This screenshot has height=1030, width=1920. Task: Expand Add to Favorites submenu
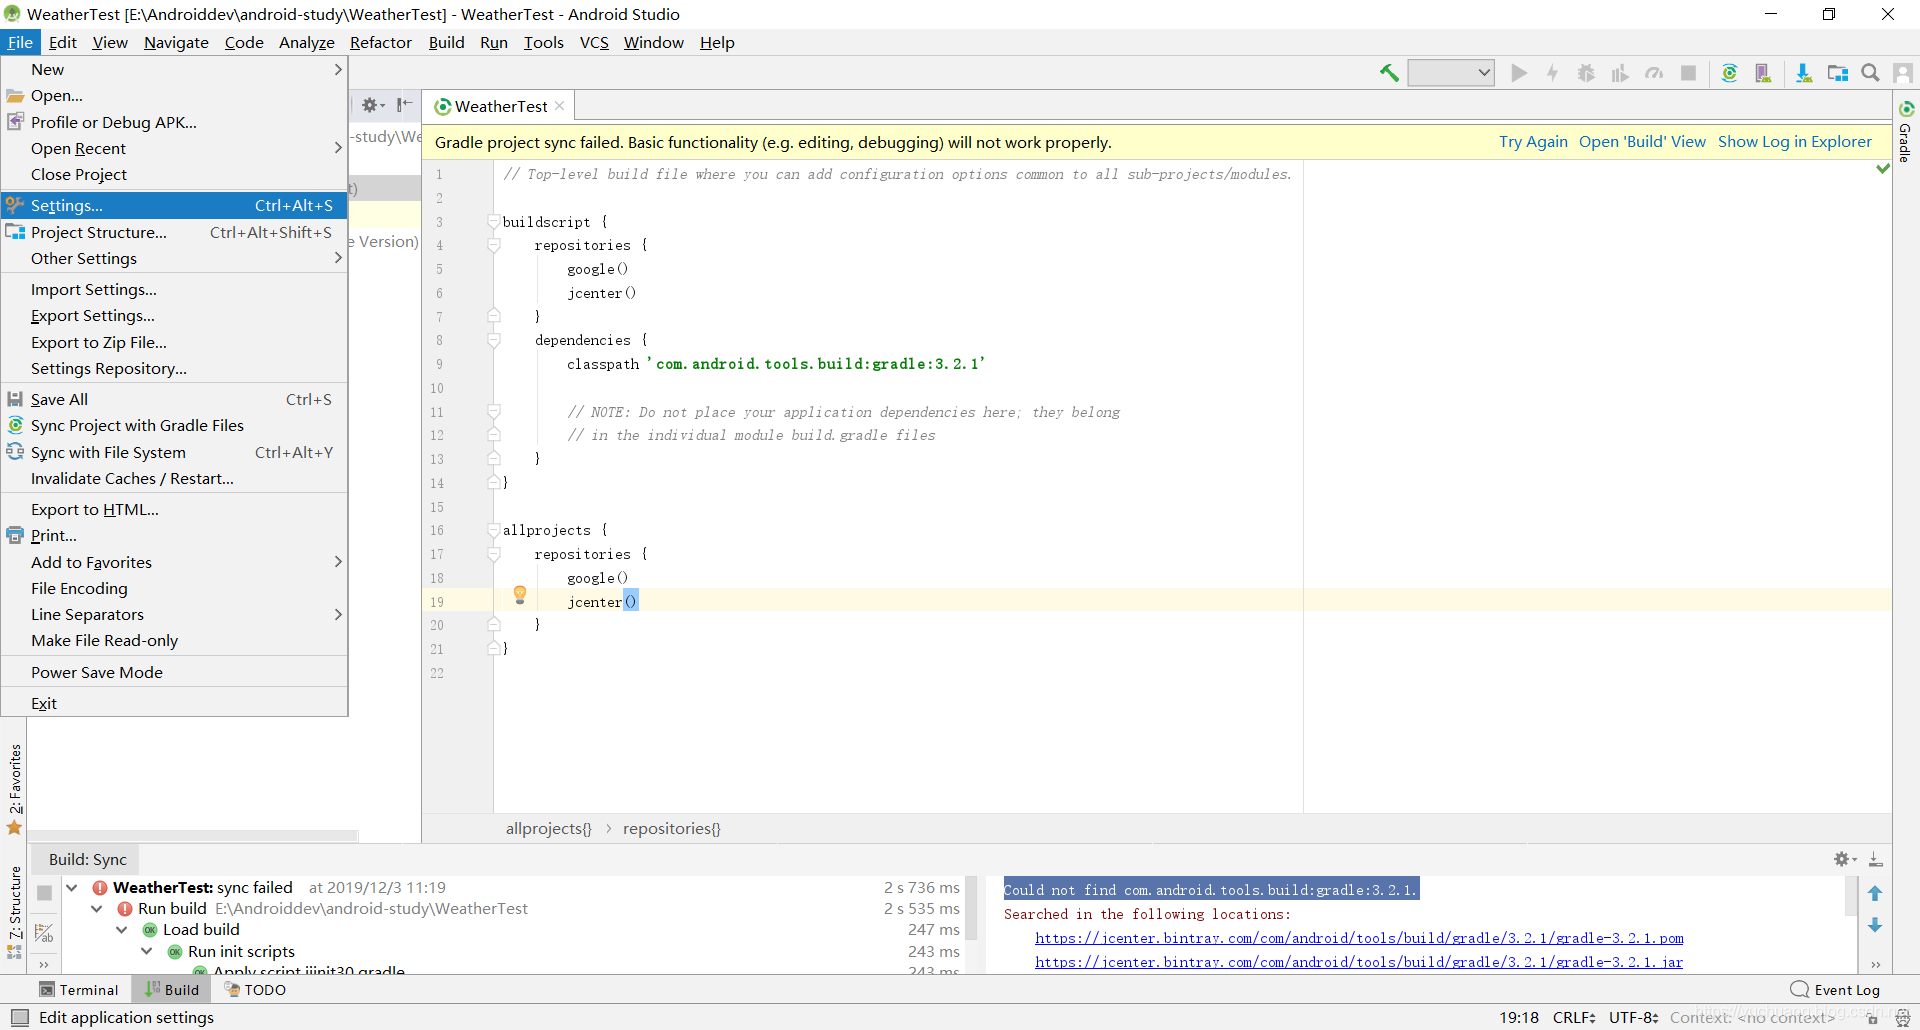click(x=174, y=562)
